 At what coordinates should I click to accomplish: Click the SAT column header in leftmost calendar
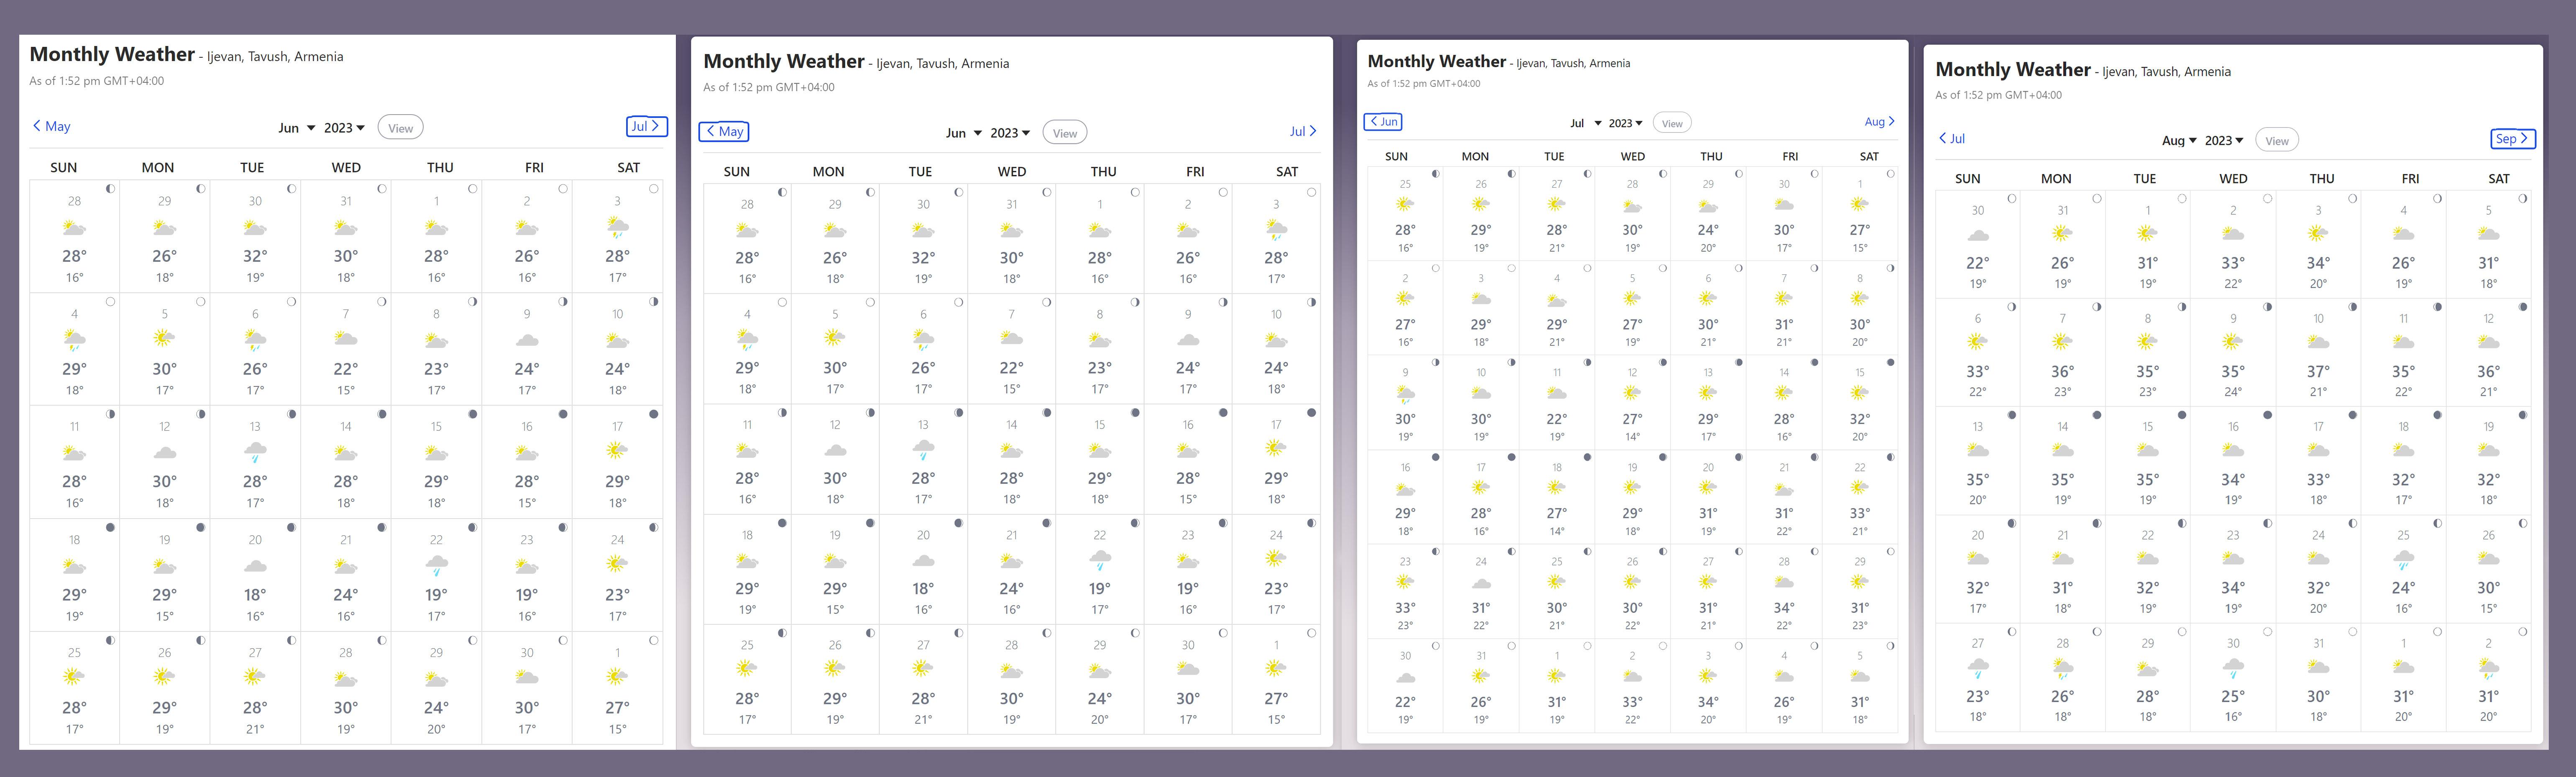[x=628, y=168]
